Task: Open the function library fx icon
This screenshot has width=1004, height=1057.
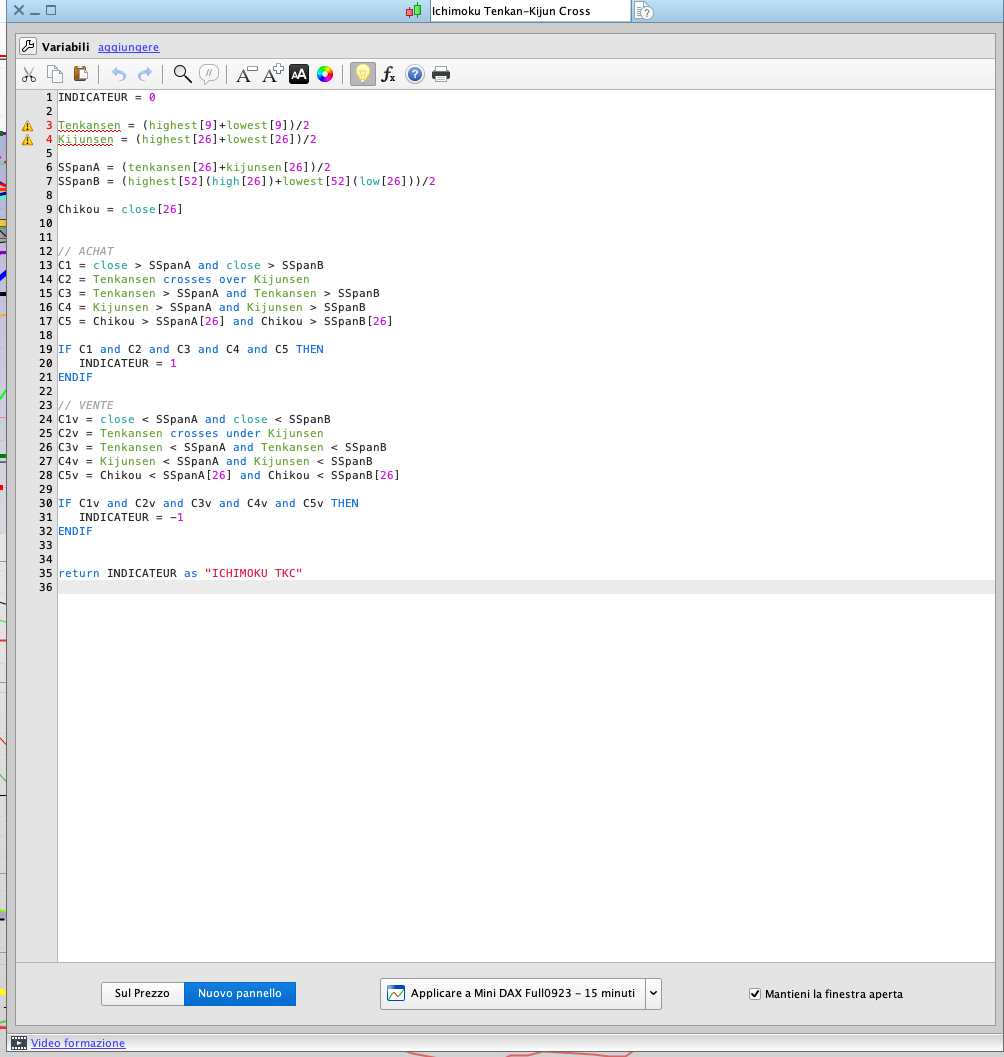Action: pos(389,74)
